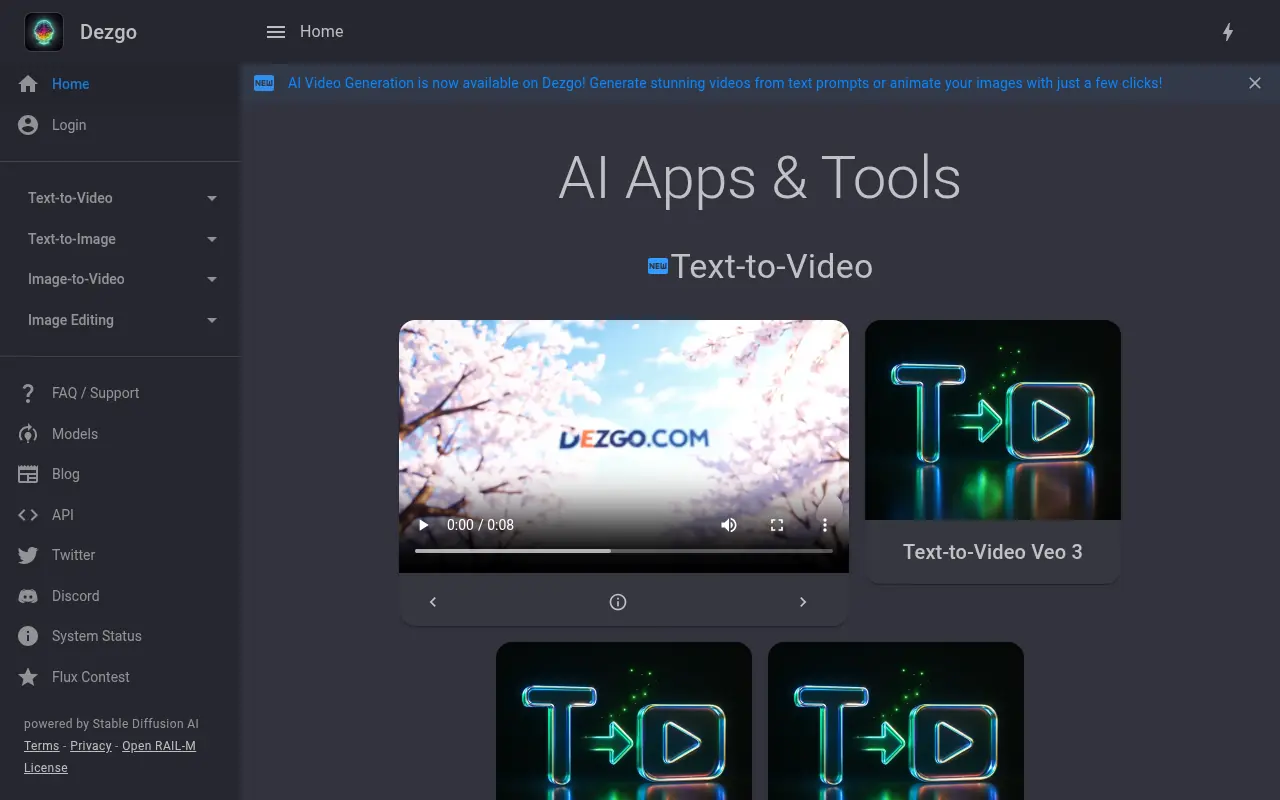
Task: Click the lightning bolt icon
Action: pos(1228,32)
